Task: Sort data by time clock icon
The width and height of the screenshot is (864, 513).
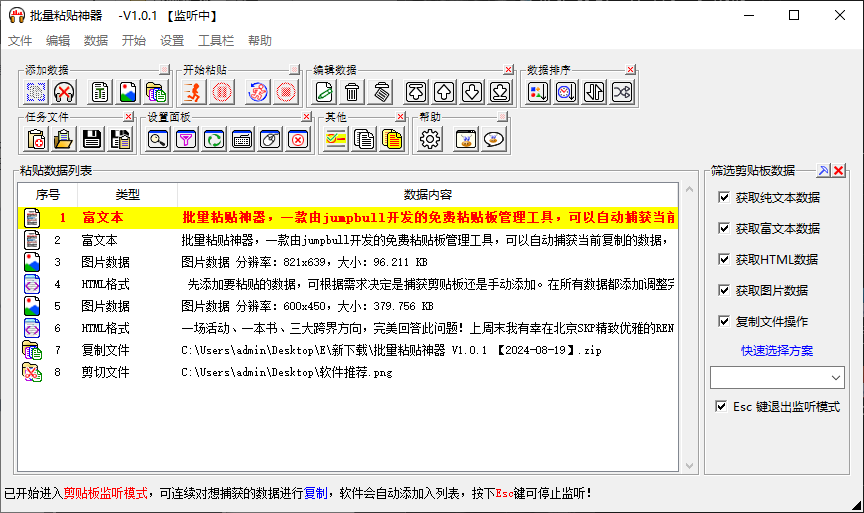Action: point(566,92)
